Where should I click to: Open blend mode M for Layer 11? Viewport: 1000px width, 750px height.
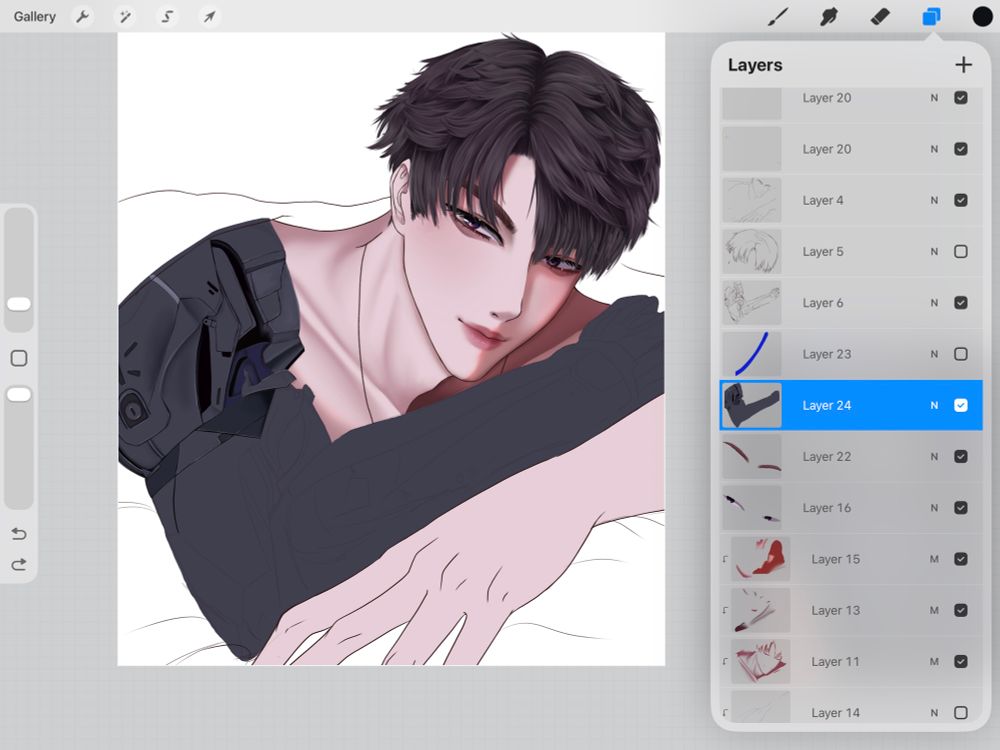(934, 662)
